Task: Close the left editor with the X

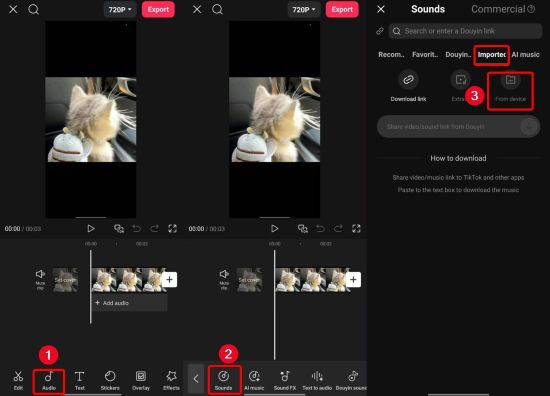Action: (x=13, y=9)
